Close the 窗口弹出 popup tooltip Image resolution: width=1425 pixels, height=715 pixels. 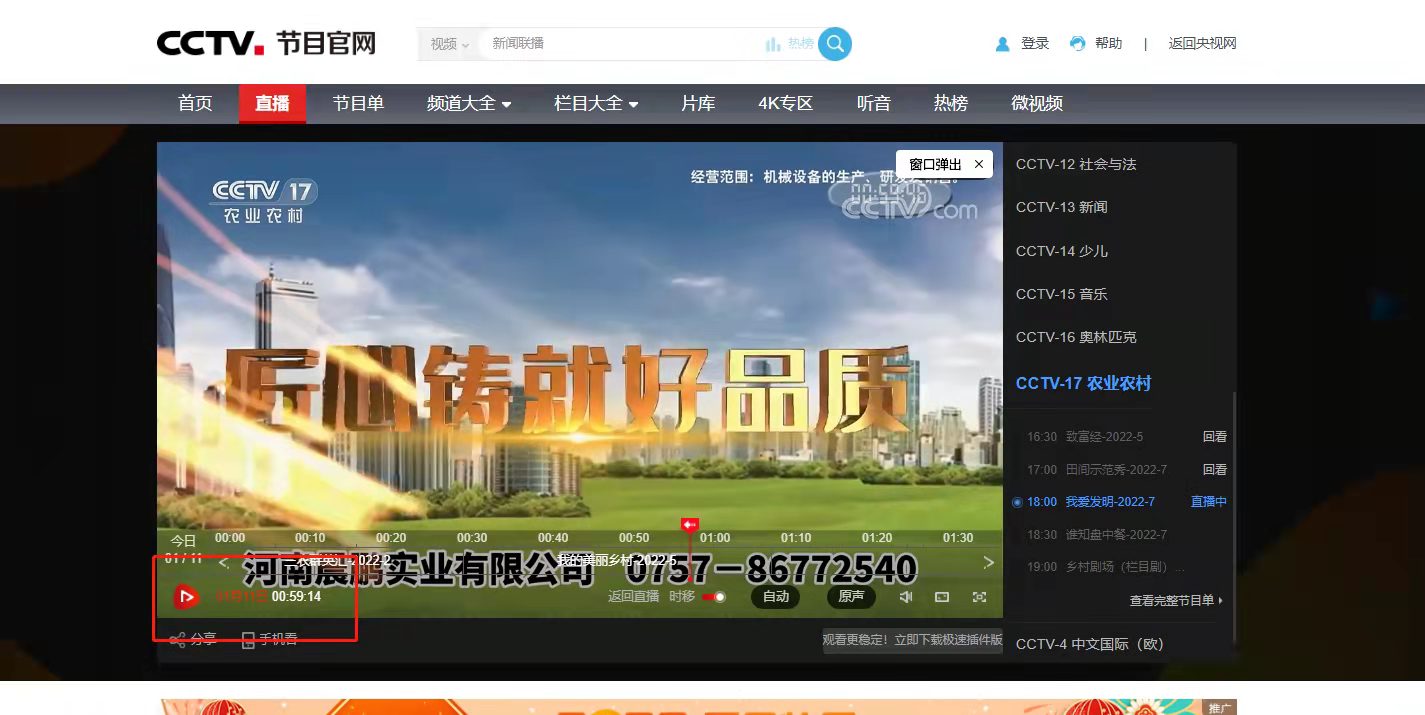tap(978, 164)
